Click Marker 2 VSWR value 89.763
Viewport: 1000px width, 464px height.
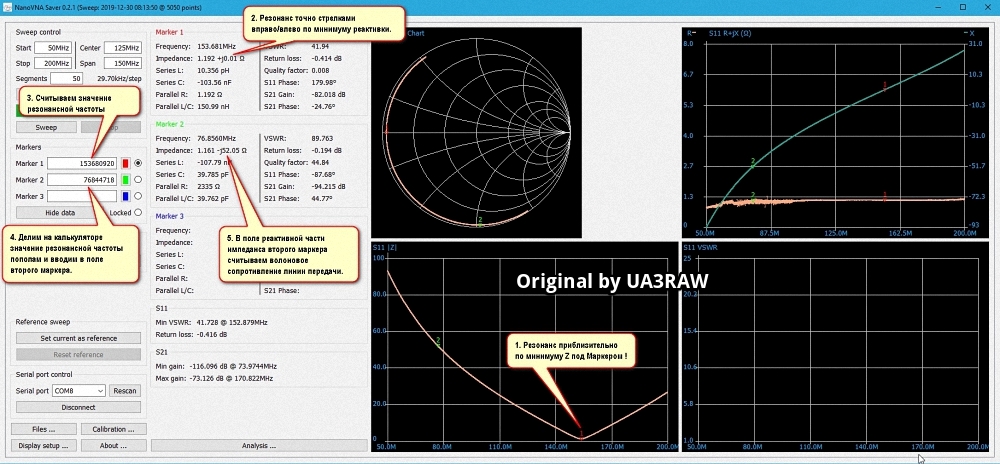point(323,138)
